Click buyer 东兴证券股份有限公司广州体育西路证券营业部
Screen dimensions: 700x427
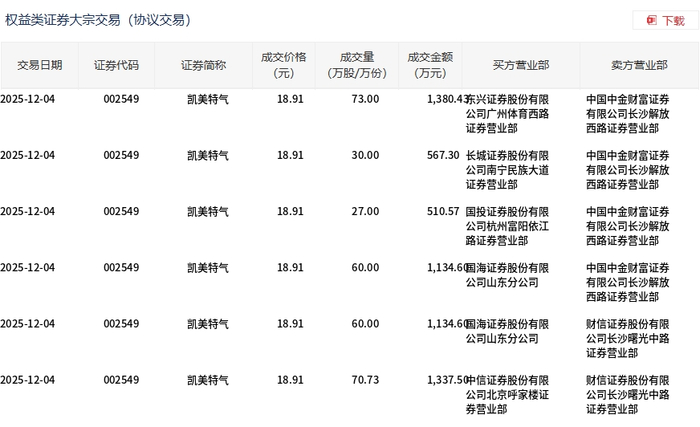point(507,114)
